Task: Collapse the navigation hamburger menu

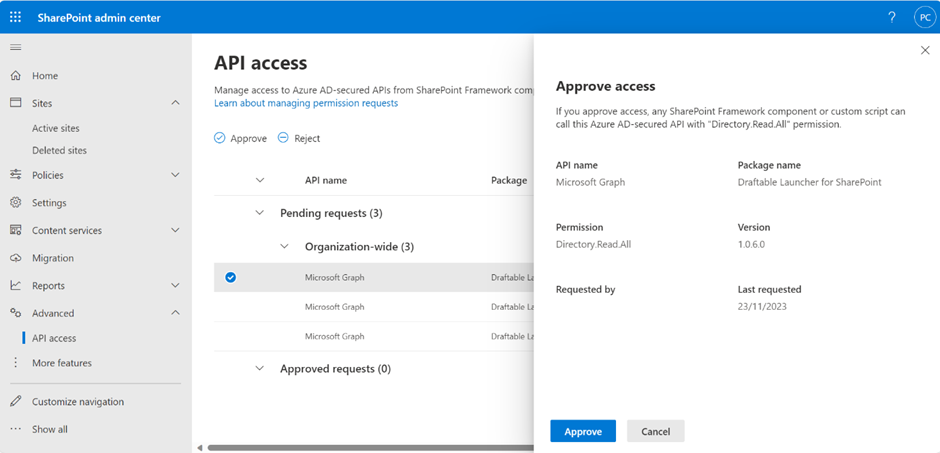Action: point(16,47)
